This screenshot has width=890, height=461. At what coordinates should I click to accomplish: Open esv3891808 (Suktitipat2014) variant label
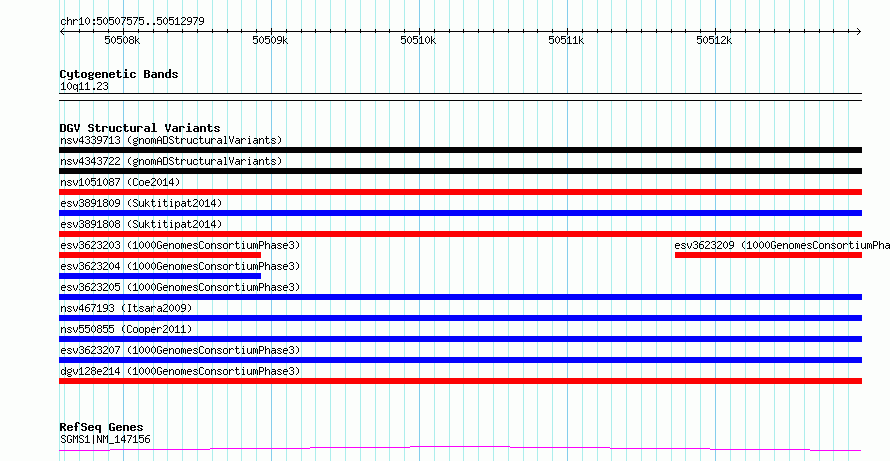click(x=141, y=224)
